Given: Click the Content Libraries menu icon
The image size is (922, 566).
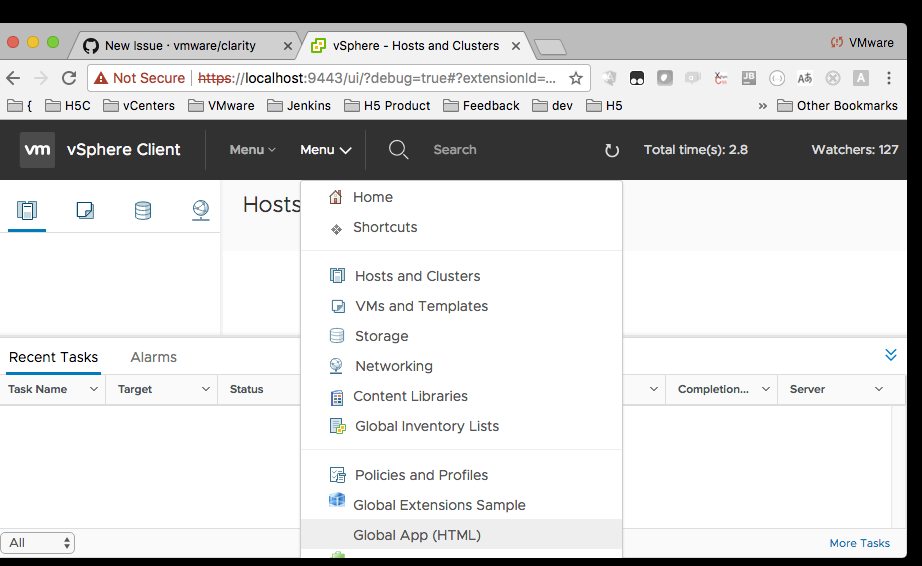Looking at the screenshot, I should tap(336, 398).
